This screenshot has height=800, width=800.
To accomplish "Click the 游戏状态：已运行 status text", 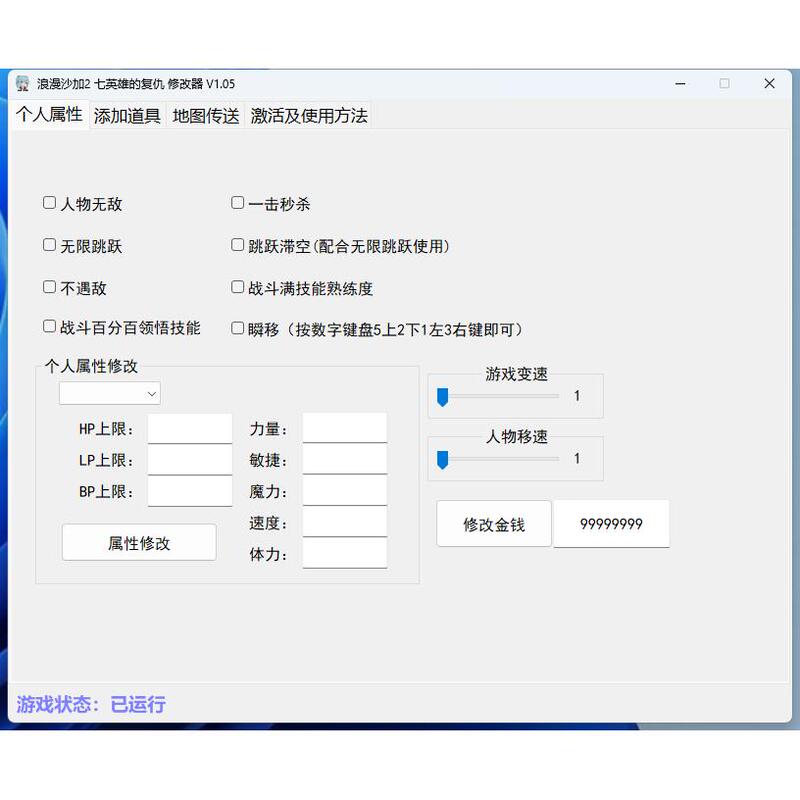I will click(91, 704).
